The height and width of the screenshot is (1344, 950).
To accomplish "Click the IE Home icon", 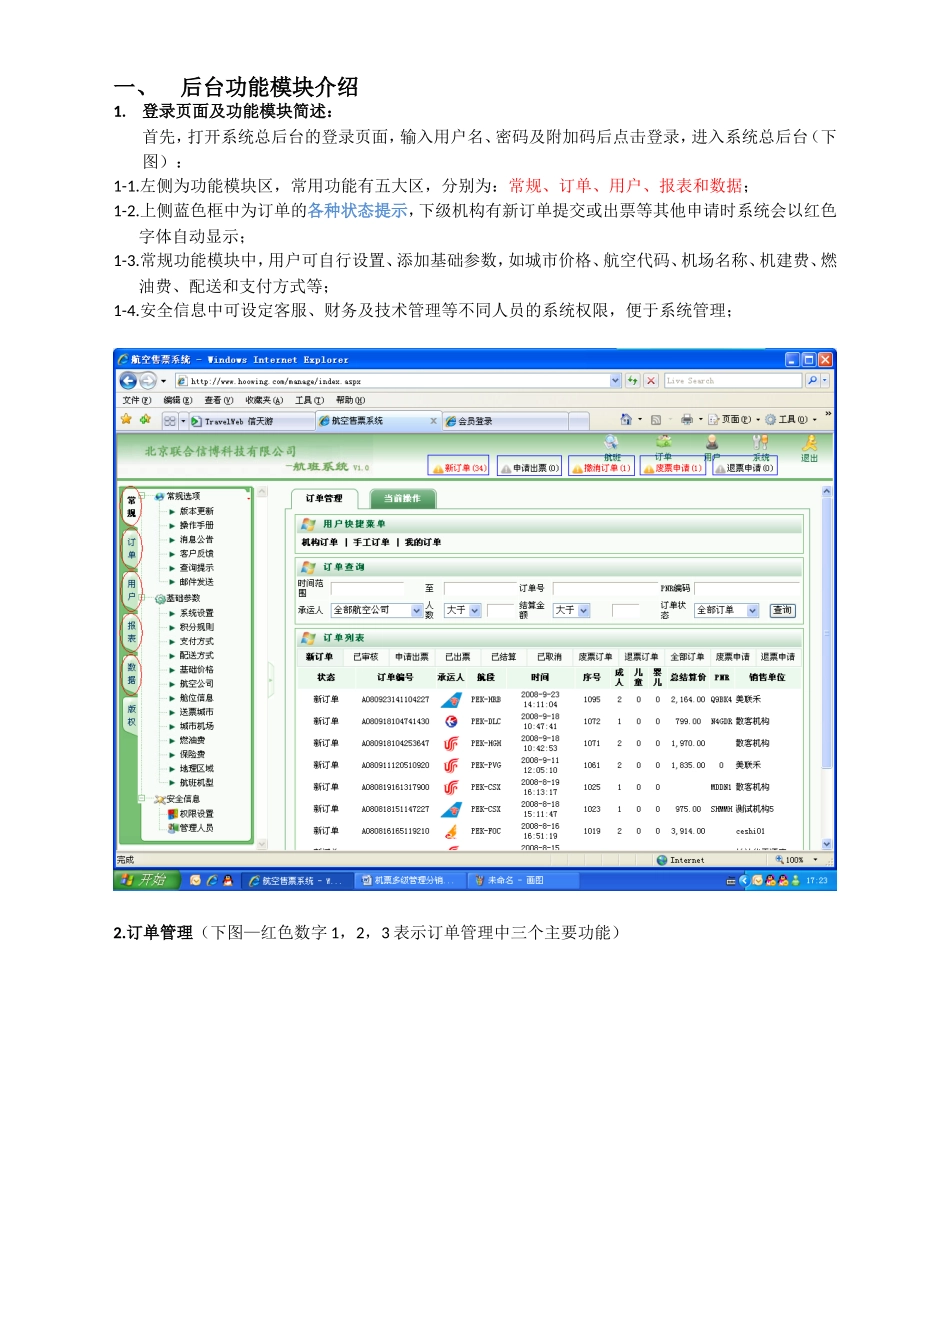I will pyautogui.click(x=626, y=420).
